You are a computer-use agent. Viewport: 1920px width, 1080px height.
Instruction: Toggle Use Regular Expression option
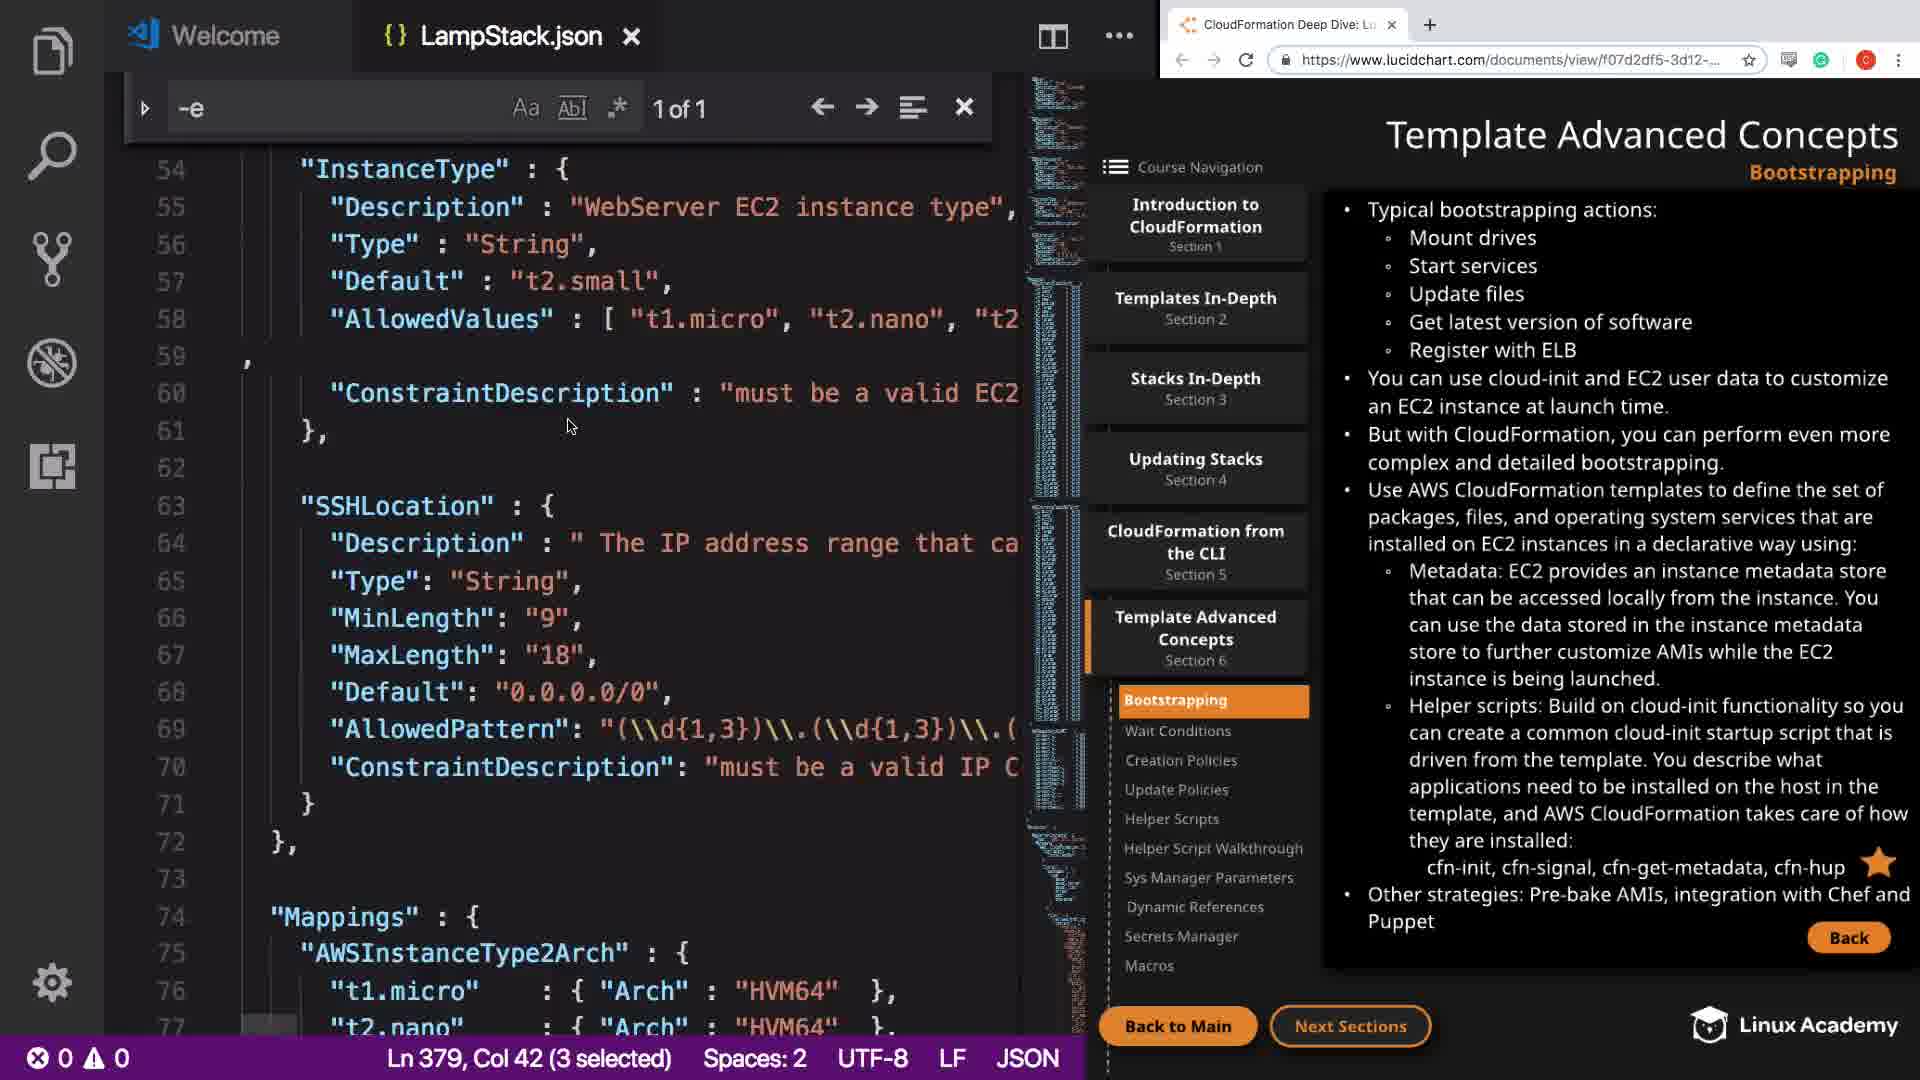tap(617, 108)
